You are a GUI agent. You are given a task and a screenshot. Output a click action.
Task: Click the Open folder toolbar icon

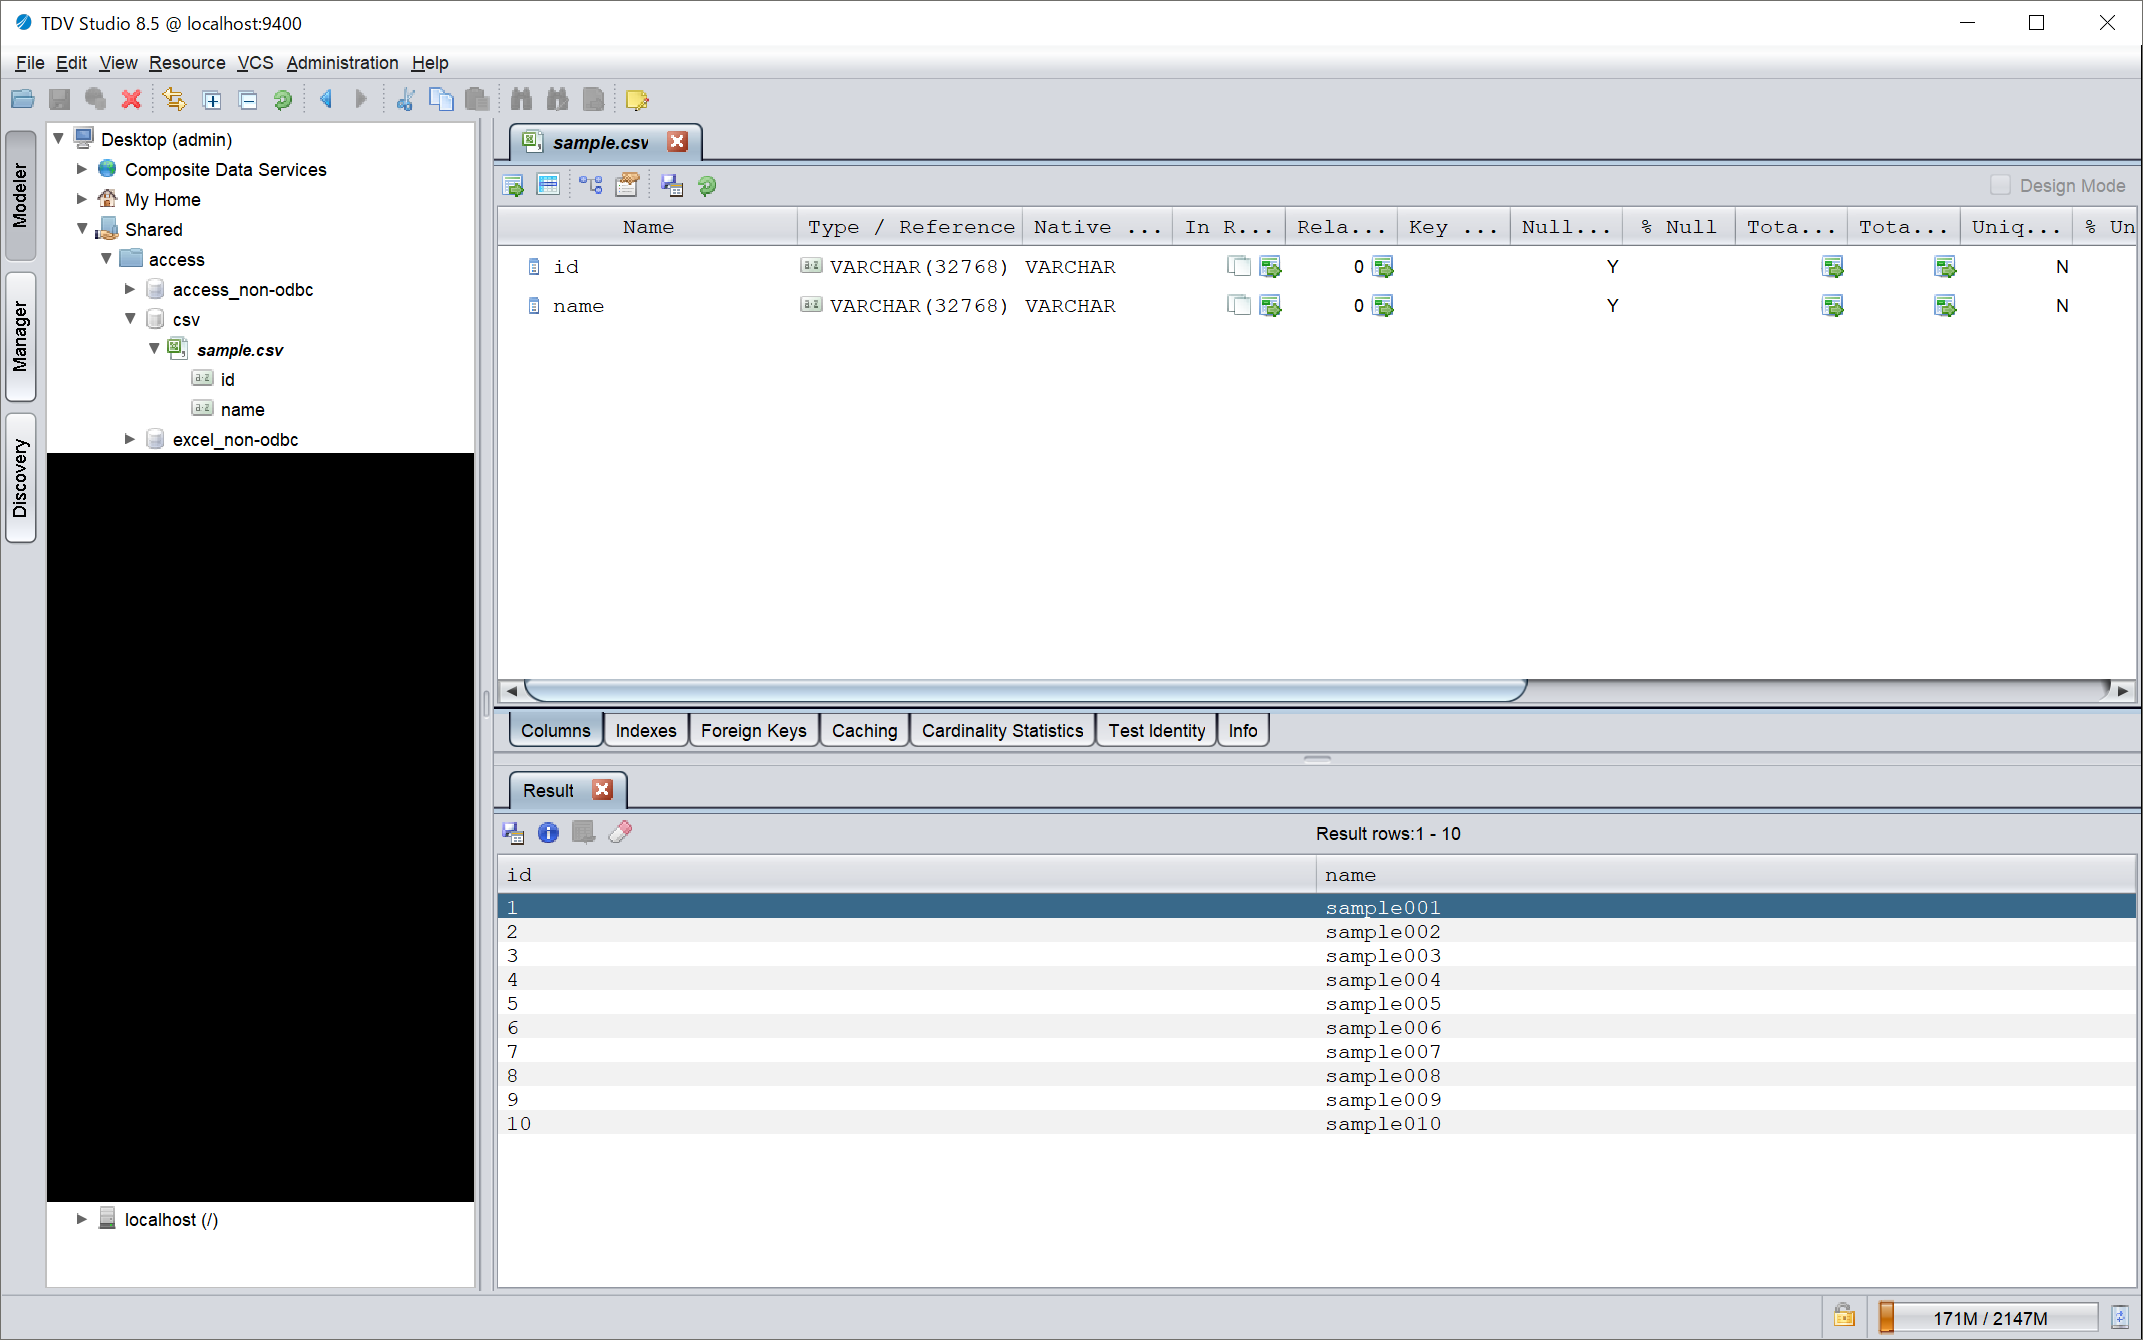pyautogui.click(x=23, y=99)
